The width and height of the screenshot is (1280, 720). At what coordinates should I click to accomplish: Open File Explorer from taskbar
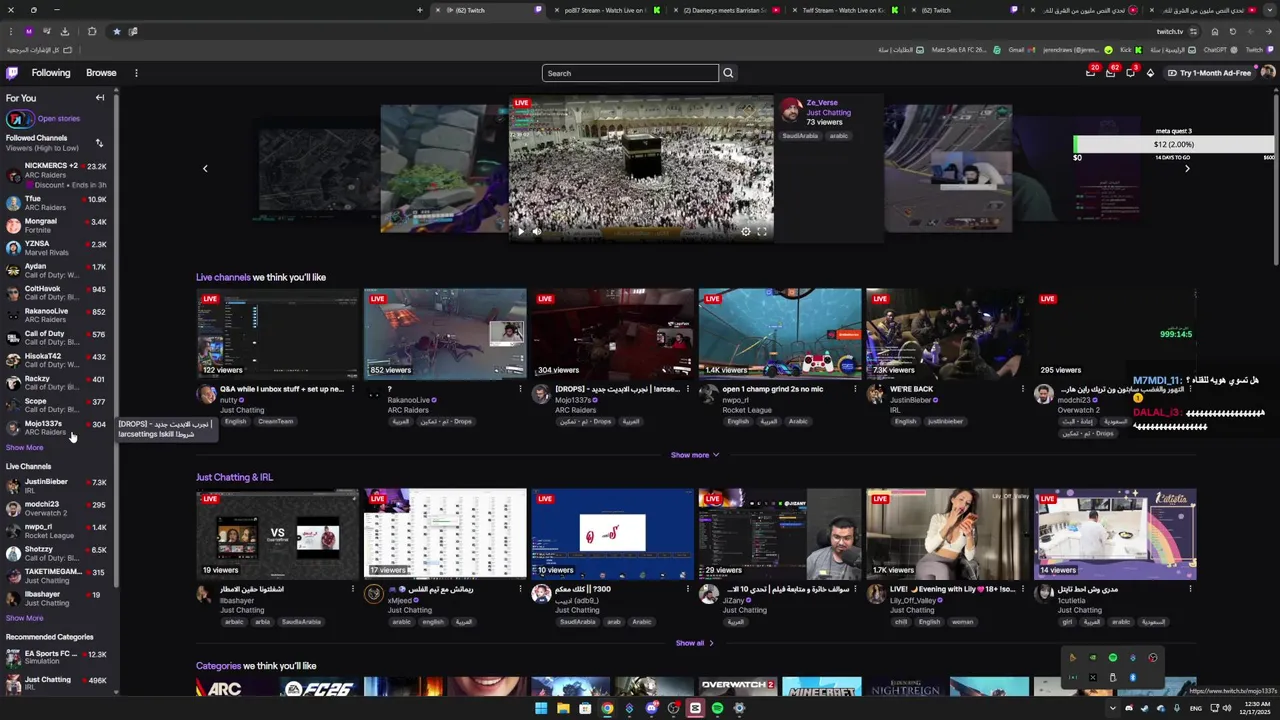(563, 708)
